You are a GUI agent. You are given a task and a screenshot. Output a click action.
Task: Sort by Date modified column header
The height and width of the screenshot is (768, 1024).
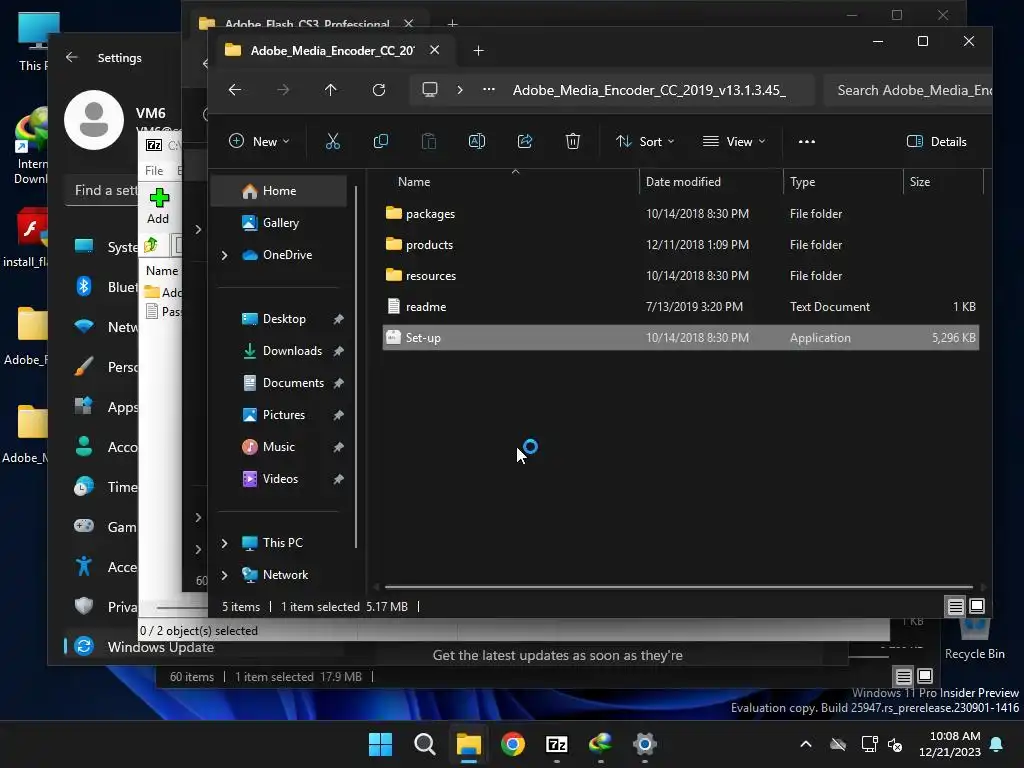(711, 182)
